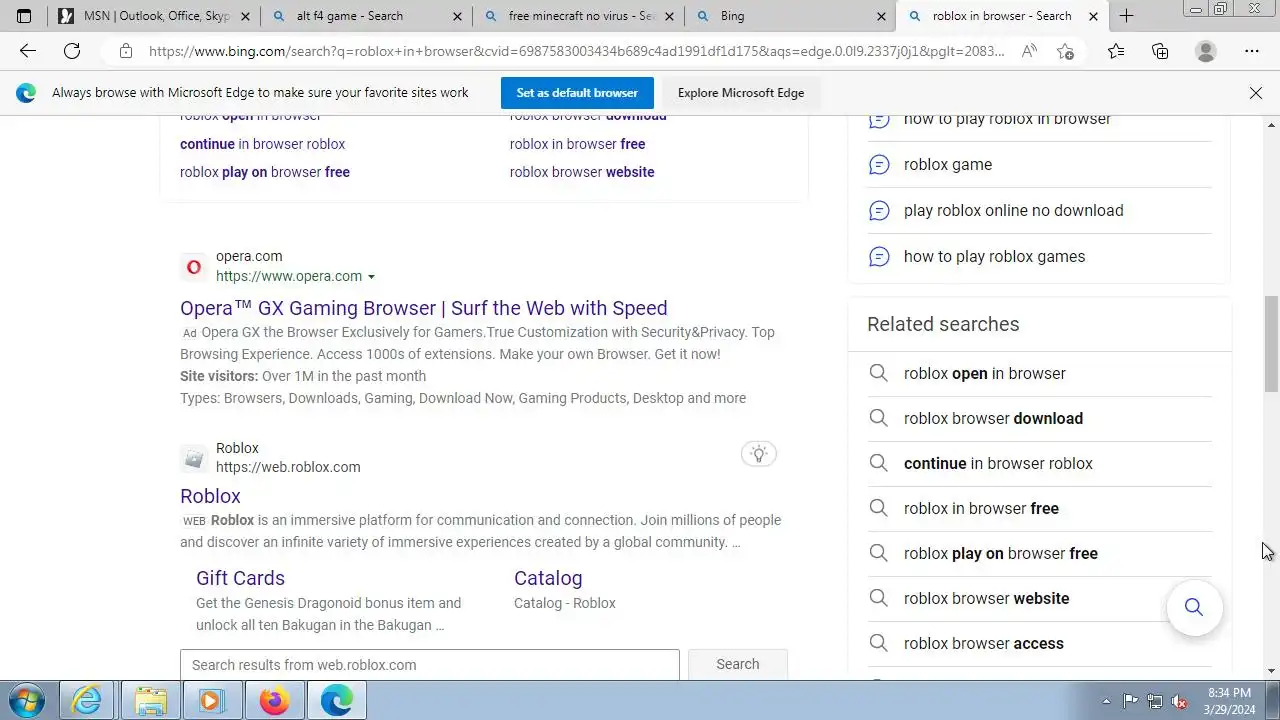Show hidden tray icons arrow
The image size is (1280, 720).
tap(1106, 701)
